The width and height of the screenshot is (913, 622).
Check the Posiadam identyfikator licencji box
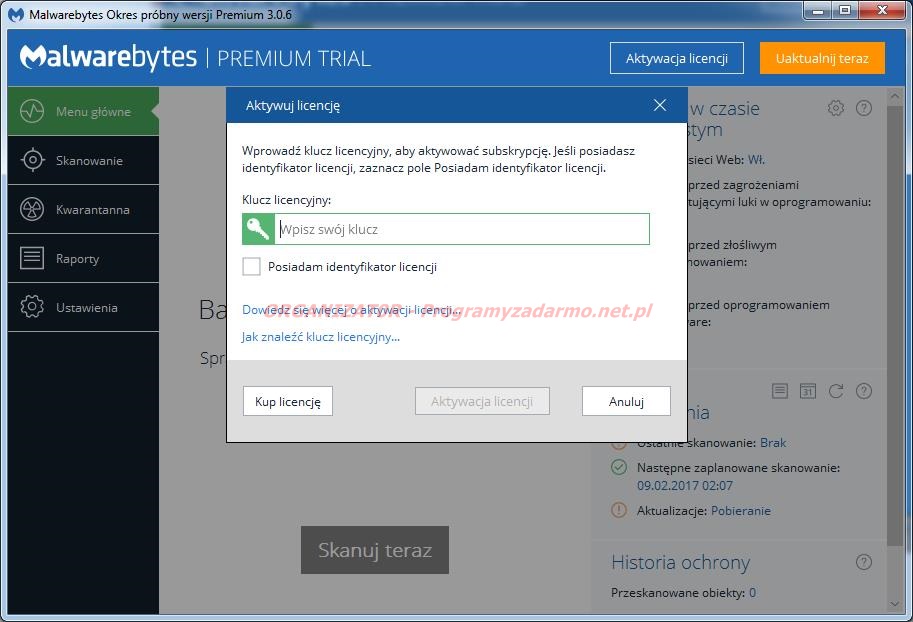point(252,267)
